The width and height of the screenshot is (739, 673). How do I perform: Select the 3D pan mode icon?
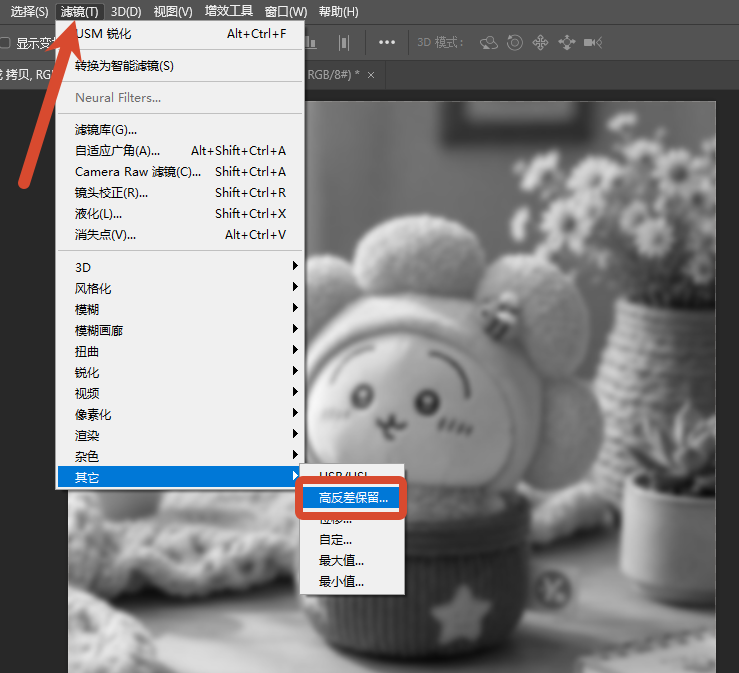tap(540, 43)
